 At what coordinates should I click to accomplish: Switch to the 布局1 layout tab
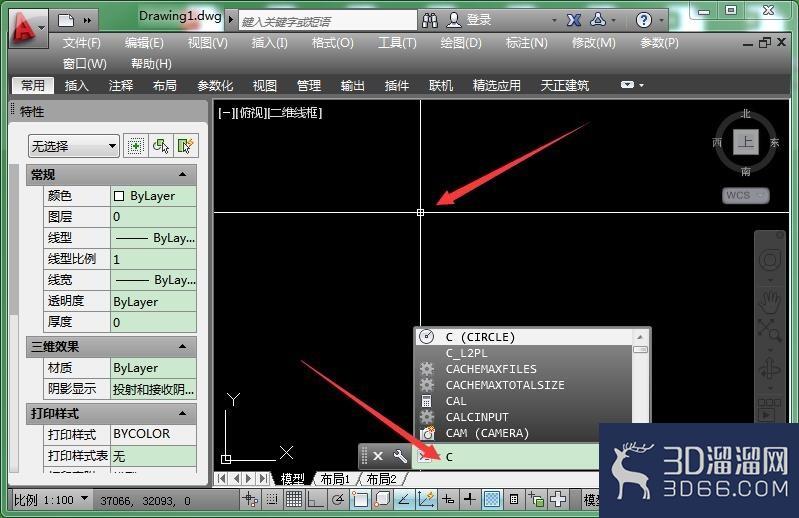pyautogui.click(x=335, y=479)
